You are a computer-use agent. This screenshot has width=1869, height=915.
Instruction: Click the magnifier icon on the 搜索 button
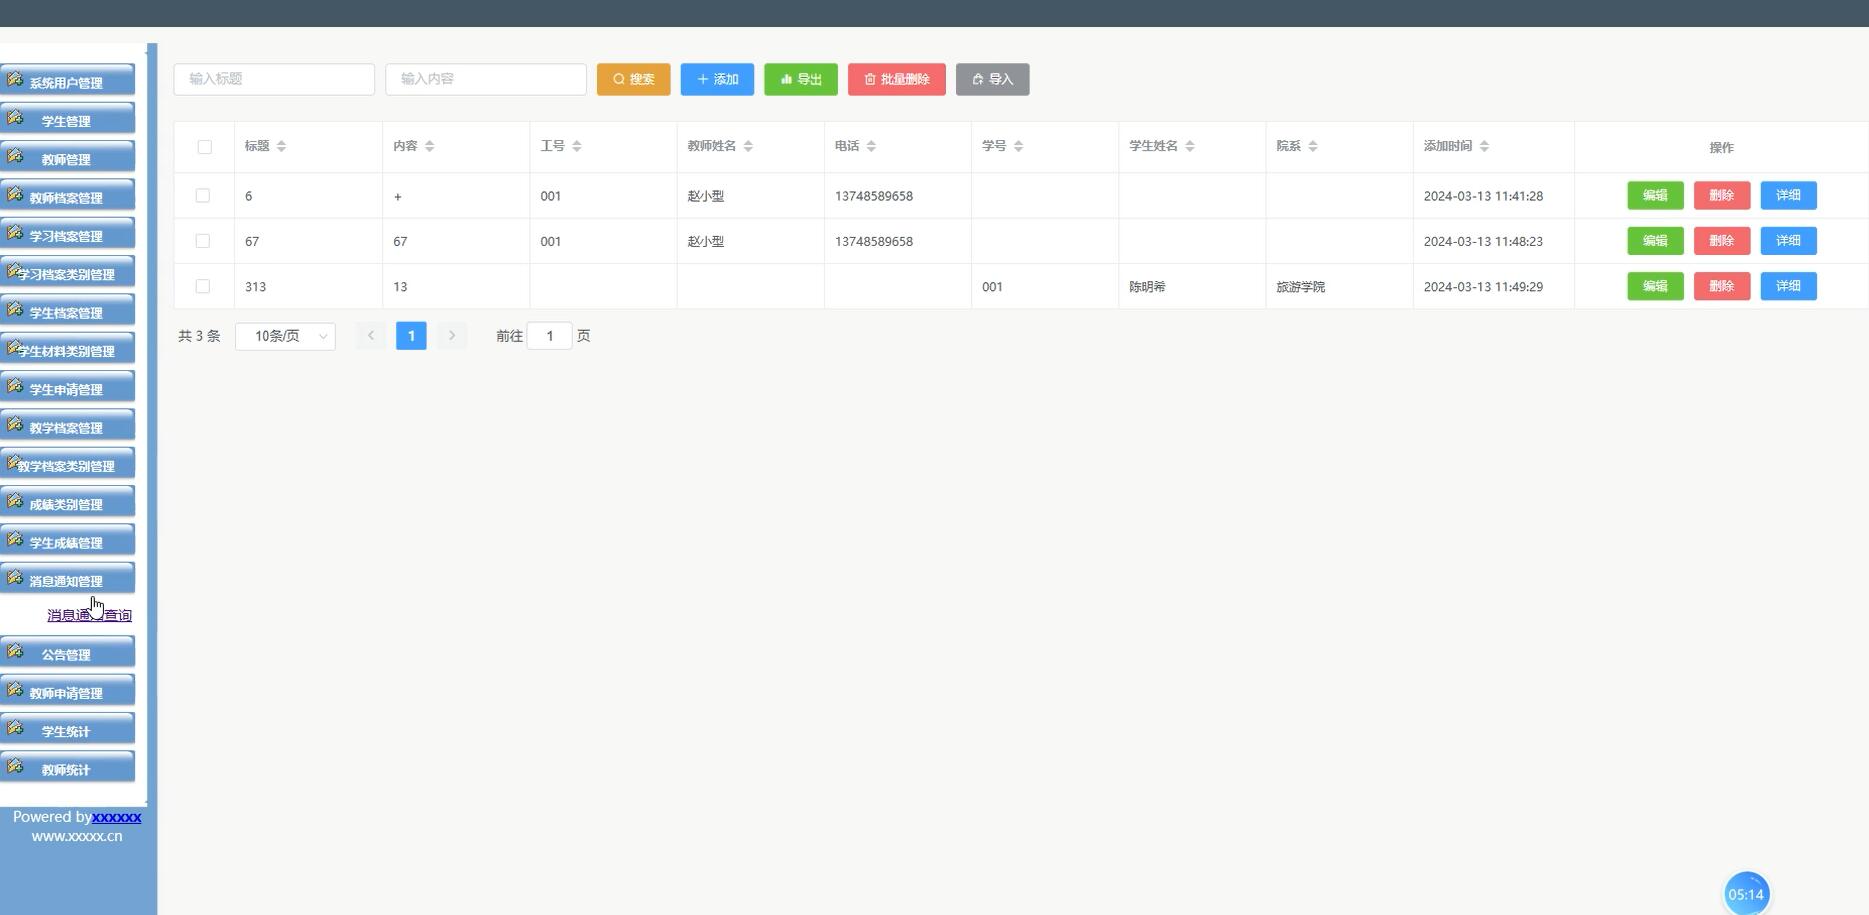pos(620,79)
